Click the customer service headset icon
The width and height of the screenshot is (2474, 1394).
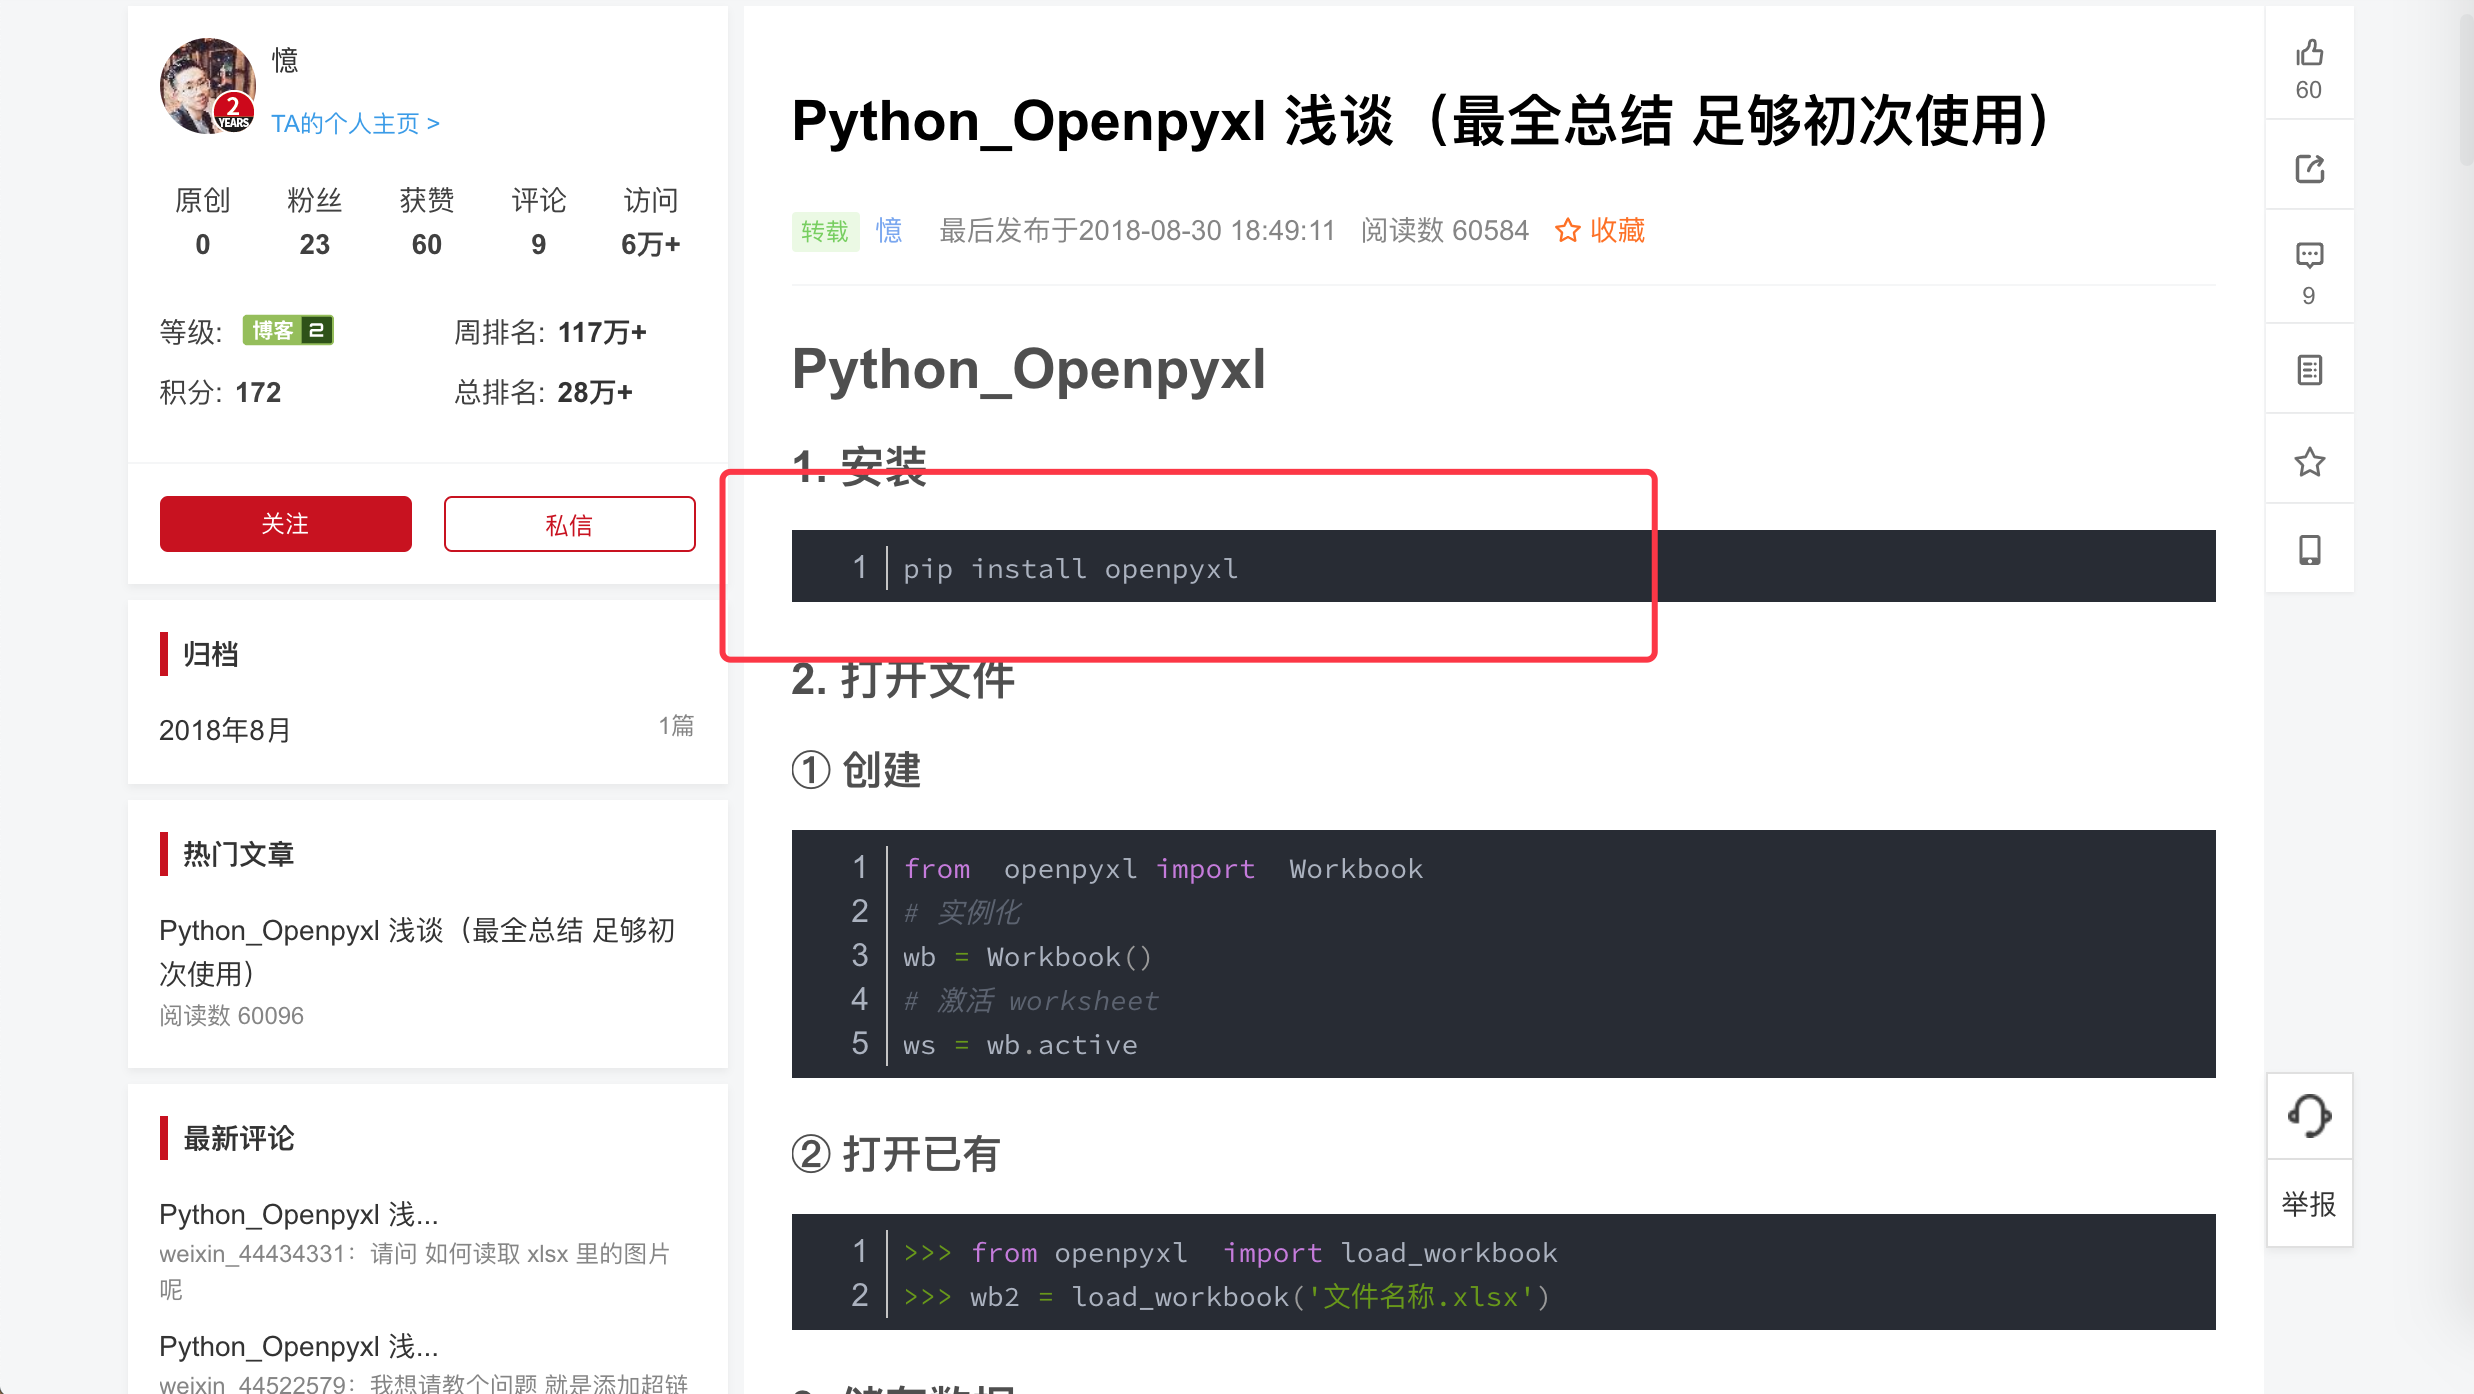(x=2309, y=1116)
